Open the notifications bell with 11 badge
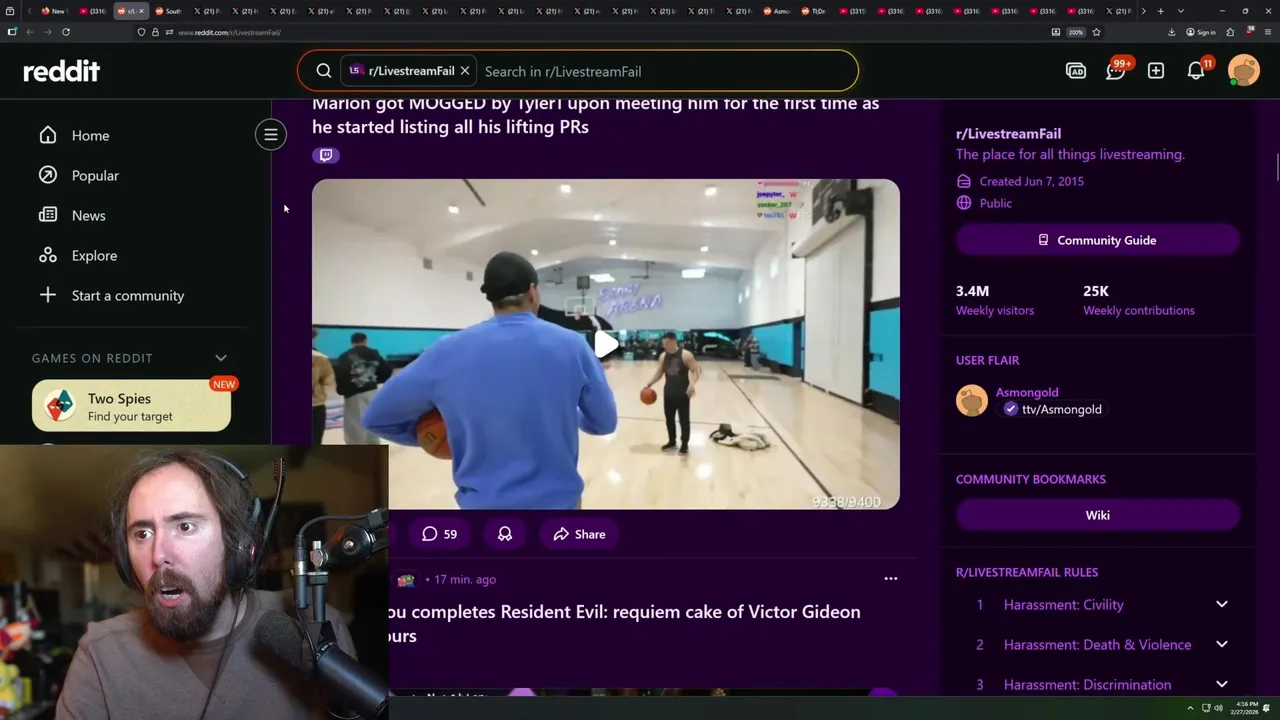The height and width of the screenshot is (720, 1280). pos(1197,70)
